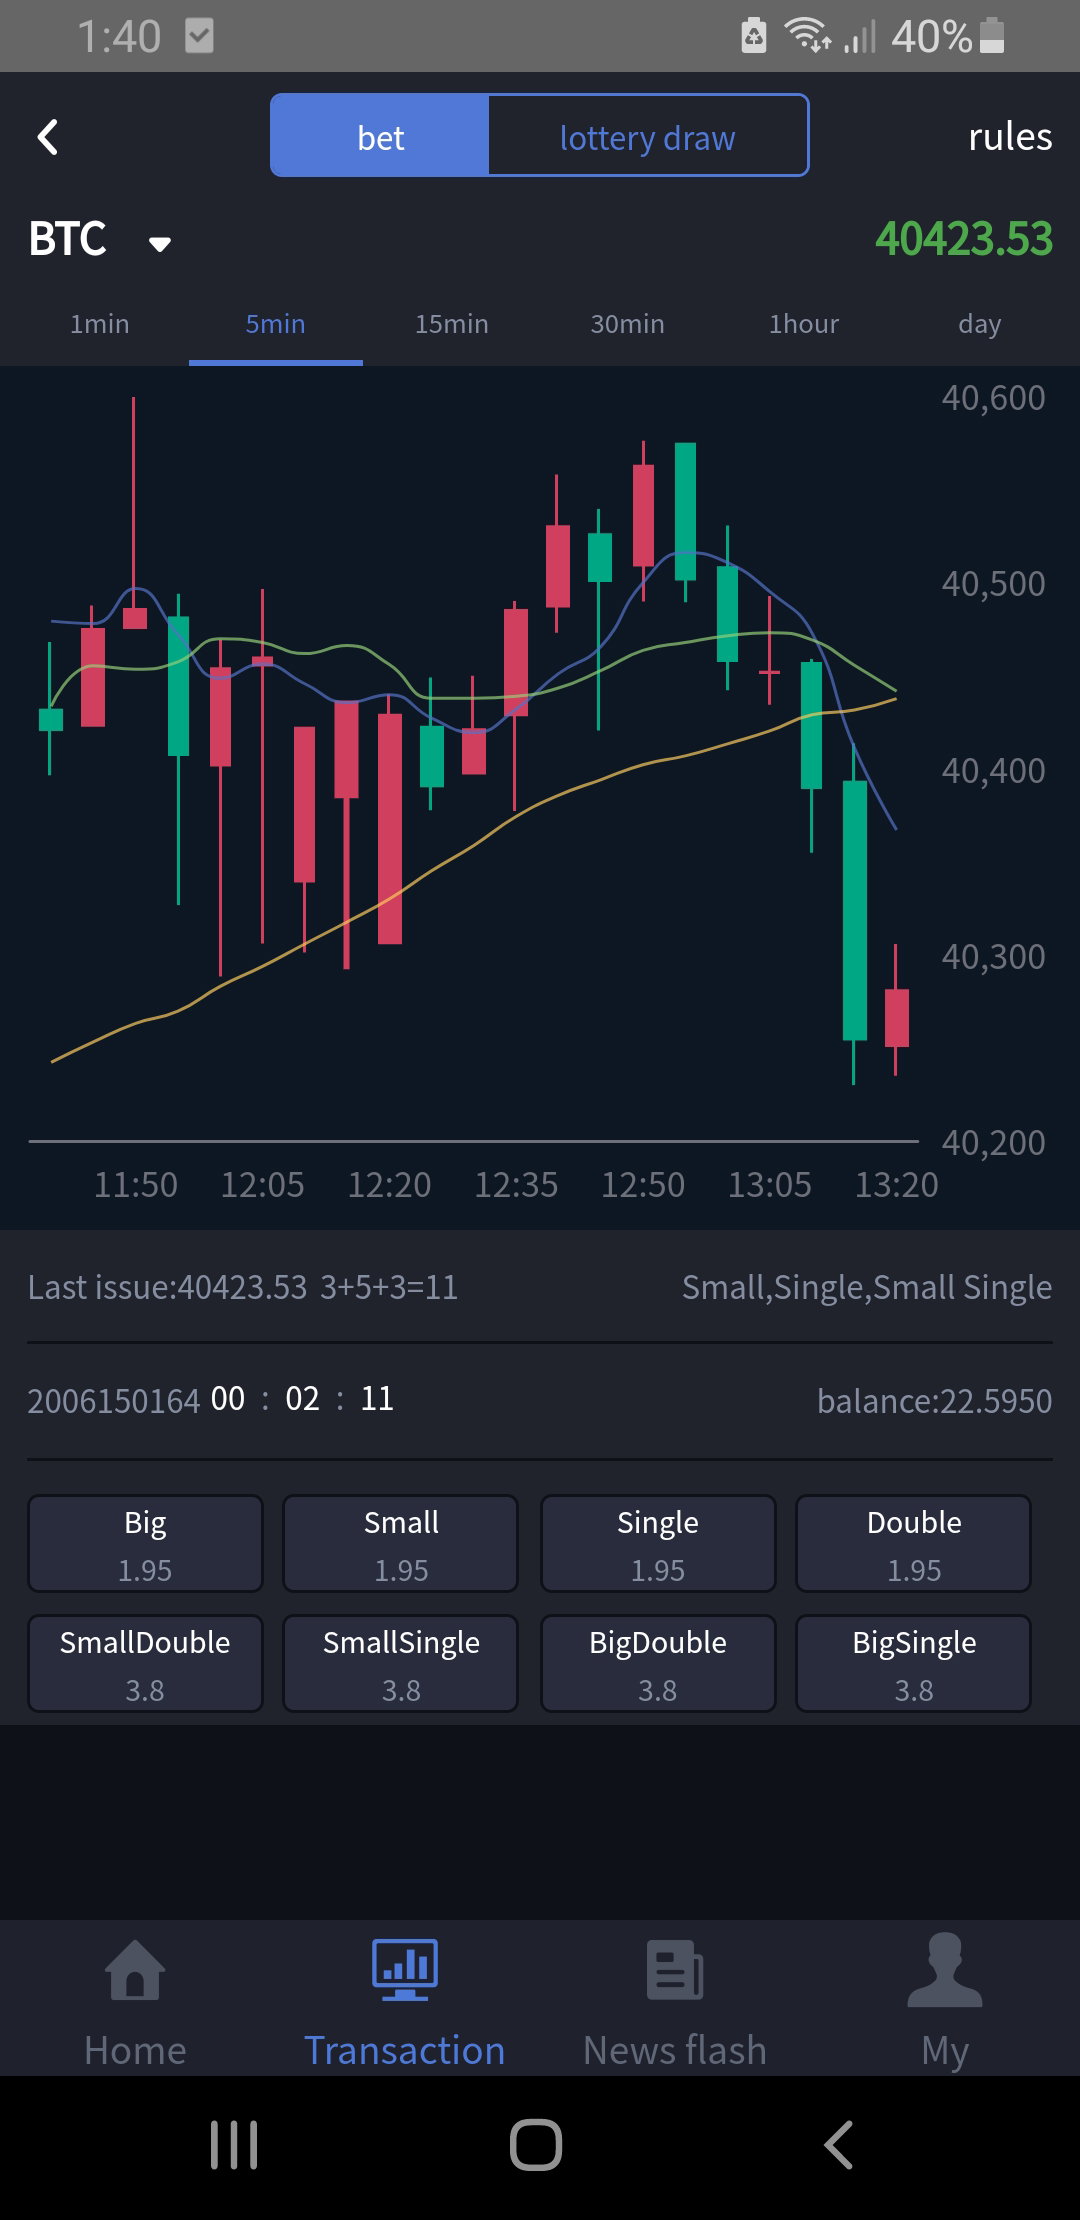Choose the BigSingle 3.8 bet
This screenshot has width=1080, height=2220.
(914, 1663)
